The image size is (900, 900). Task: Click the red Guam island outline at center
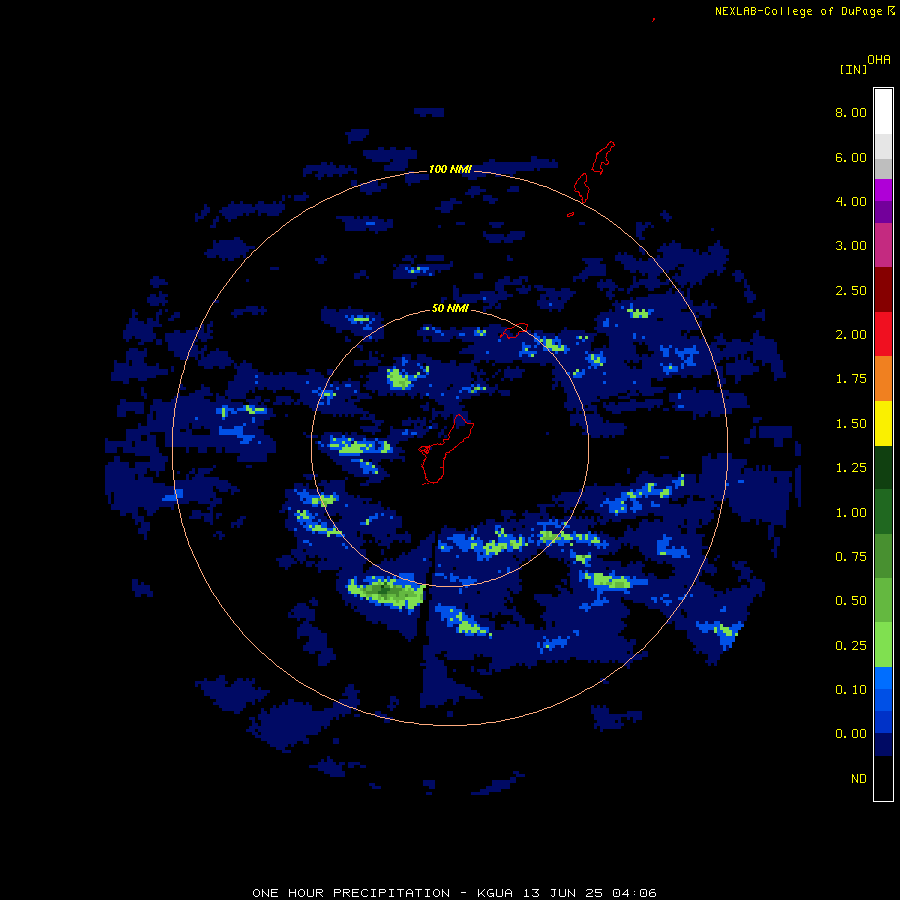coord(445,449)
